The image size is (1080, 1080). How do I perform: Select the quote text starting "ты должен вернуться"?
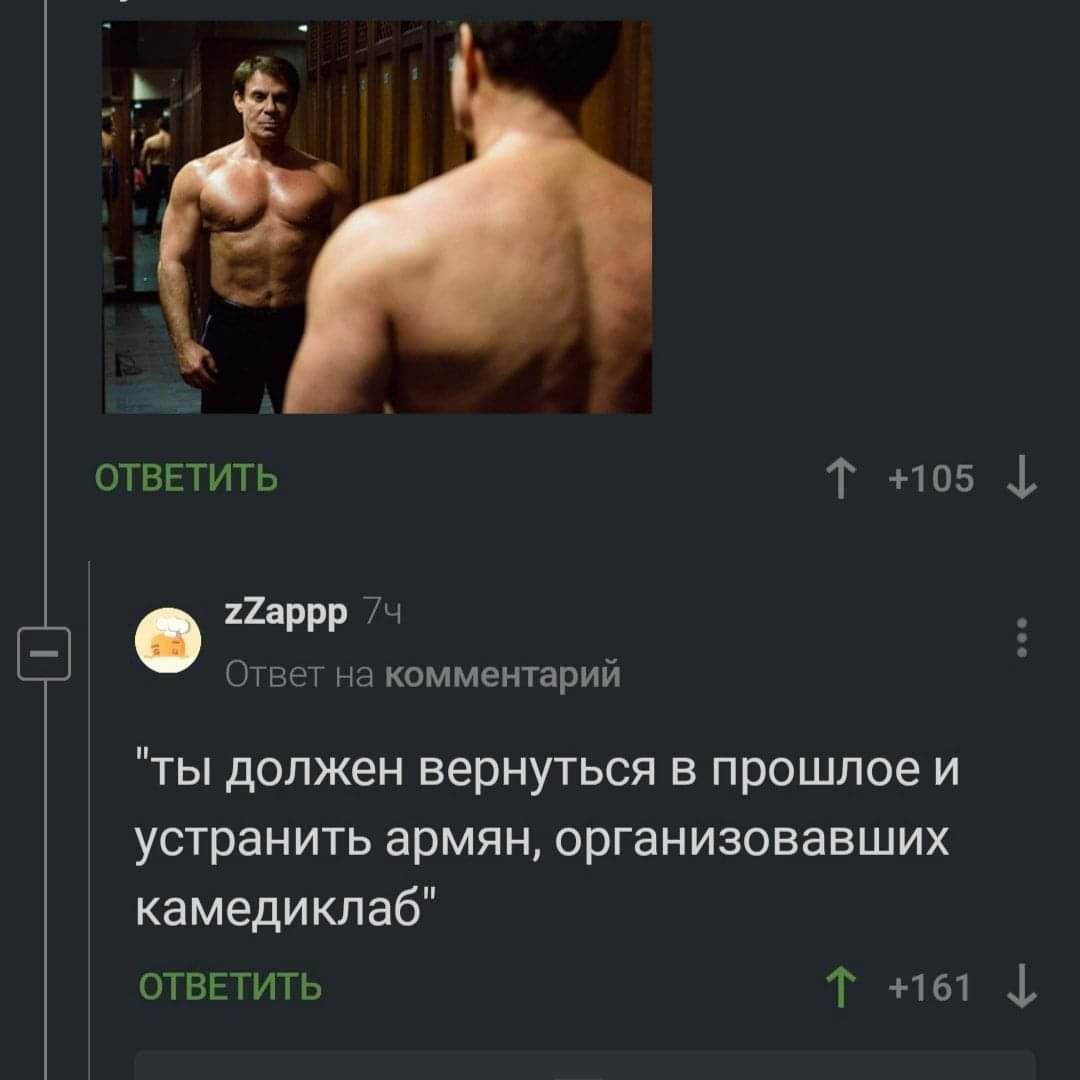(547, 839)
